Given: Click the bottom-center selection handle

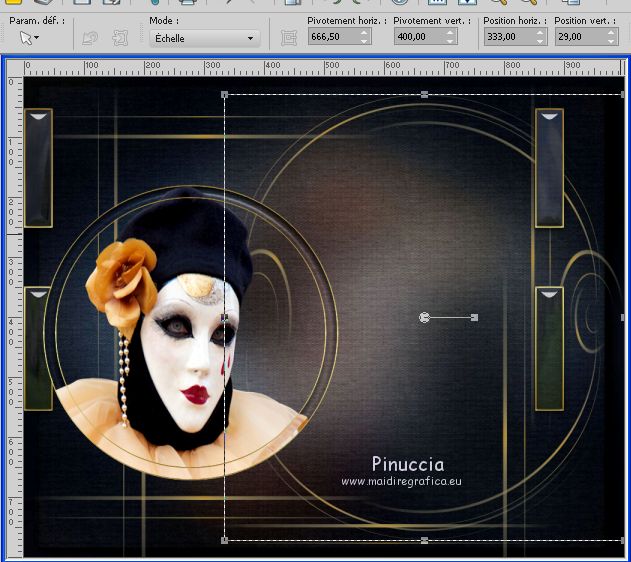Looking at the screenshot, I should [425, 540].
